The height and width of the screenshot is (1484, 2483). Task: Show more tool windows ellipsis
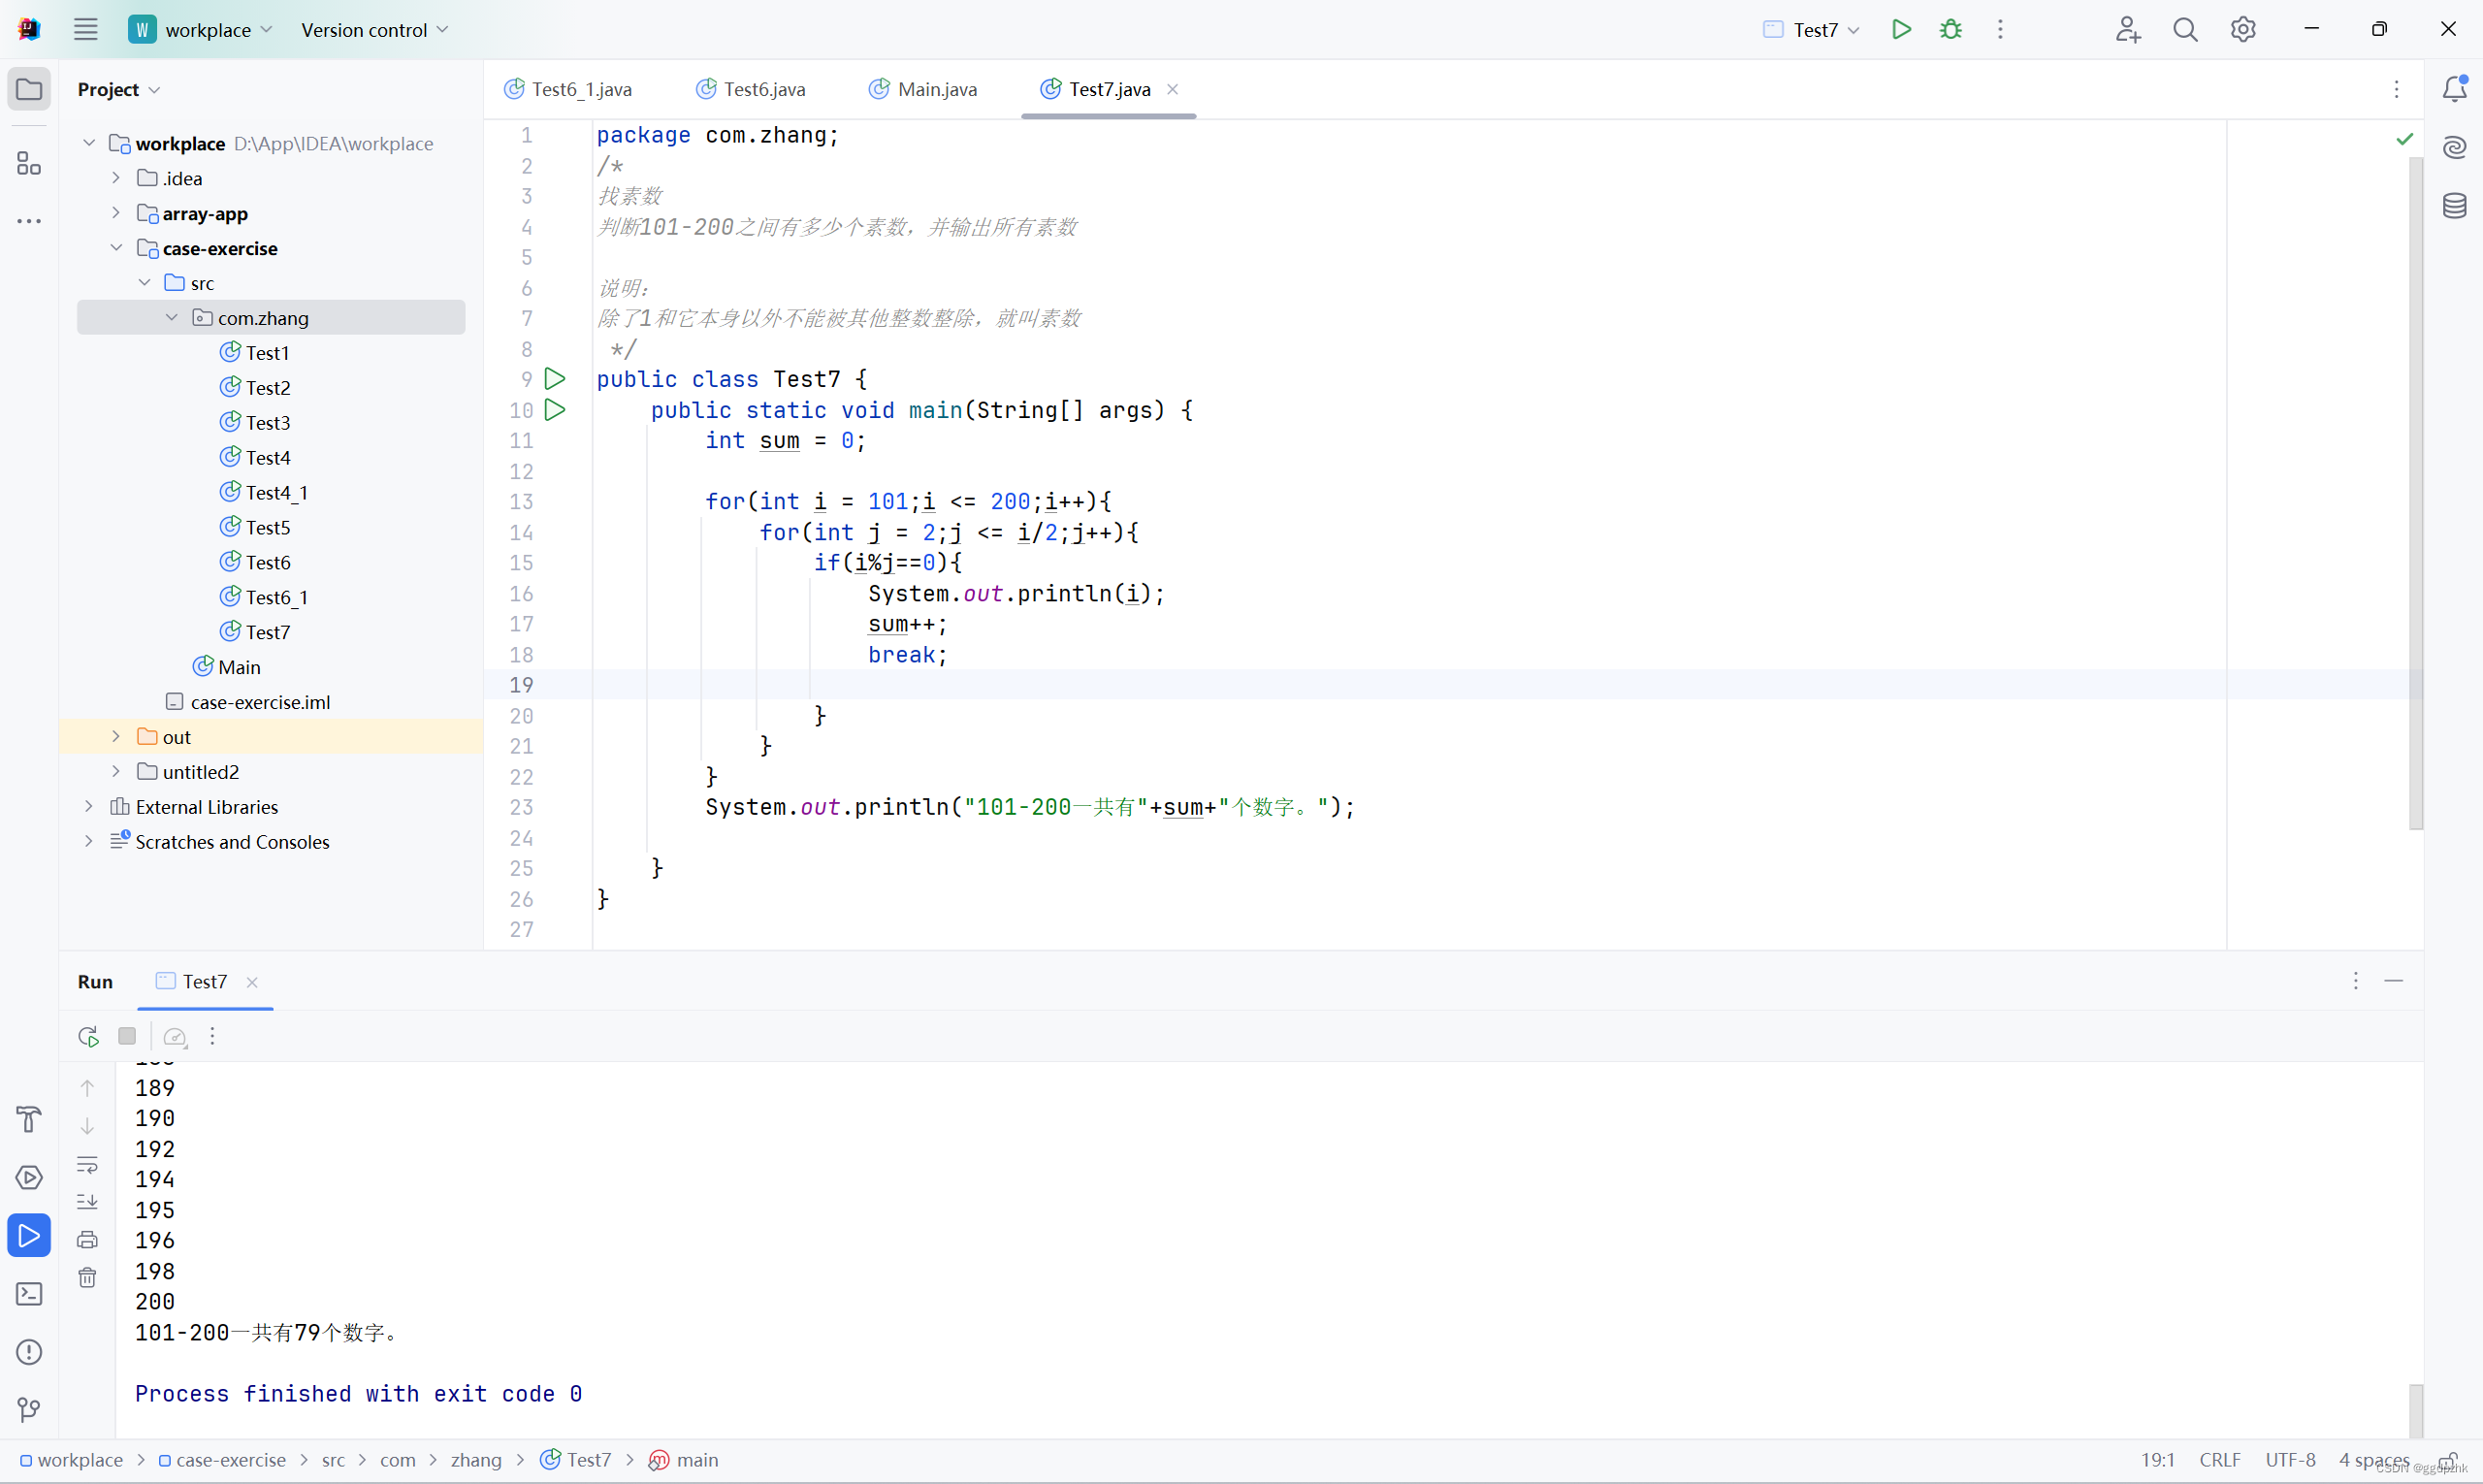pos(29,220)
